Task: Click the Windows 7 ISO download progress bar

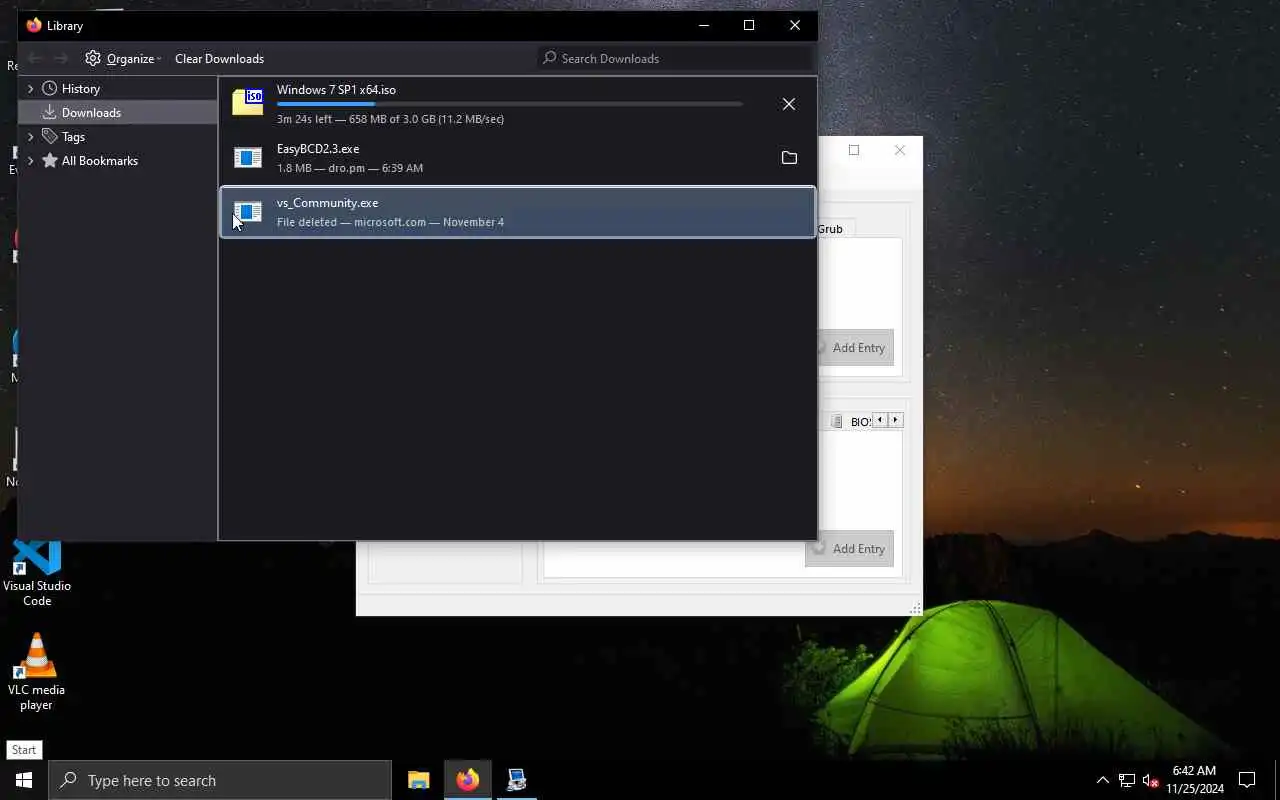Action: point(510,104)
